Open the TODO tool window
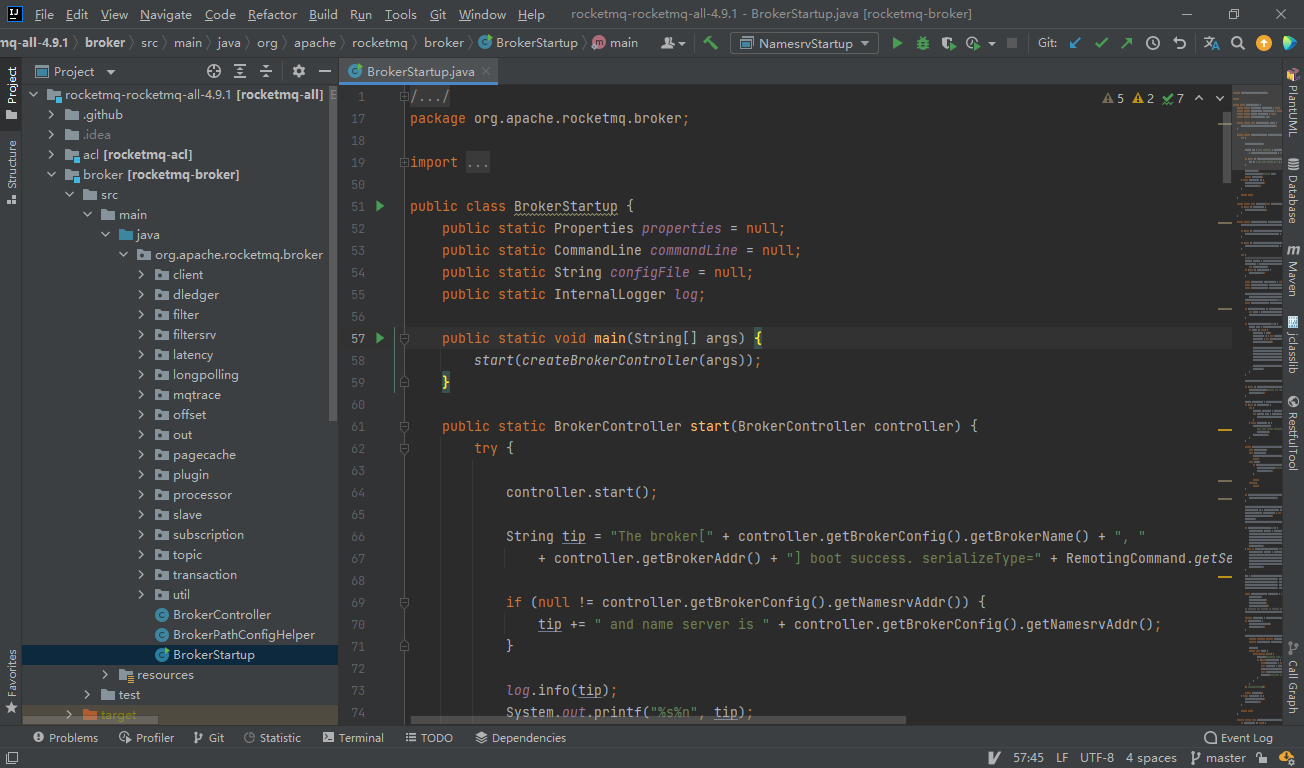This screenshot has height=768, width=1304. coord(429,738)
